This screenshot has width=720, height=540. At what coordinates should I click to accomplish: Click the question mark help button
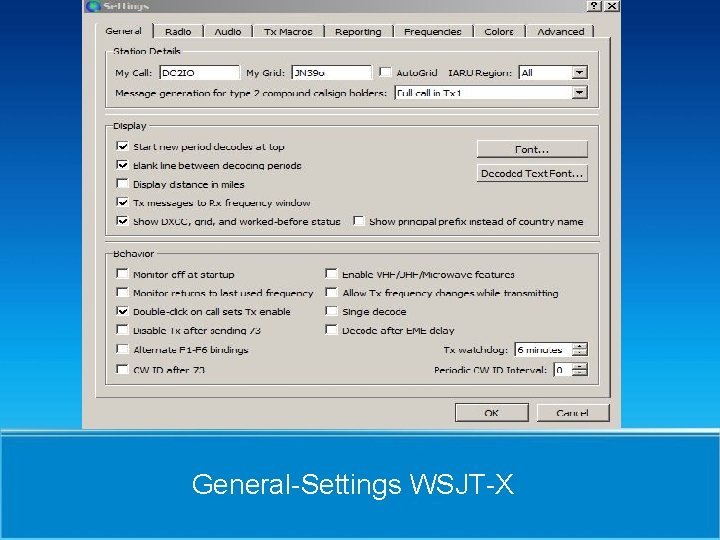tap(594, 6)
